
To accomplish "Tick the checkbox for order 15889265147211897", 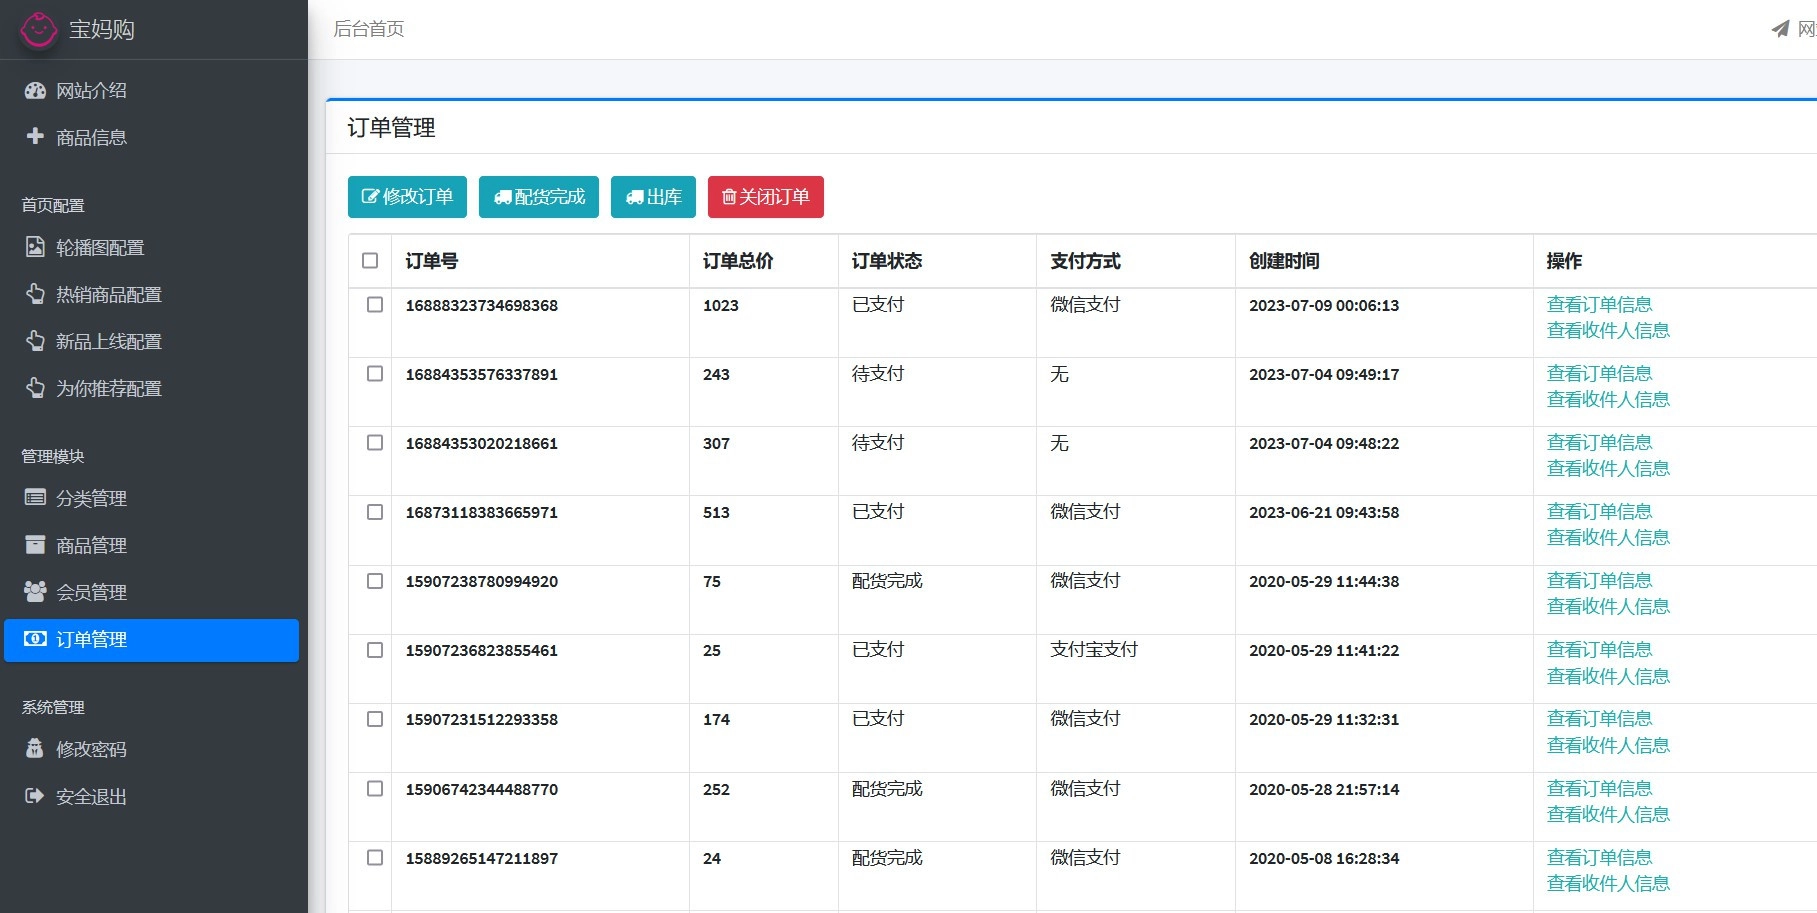I will [375, 858].
